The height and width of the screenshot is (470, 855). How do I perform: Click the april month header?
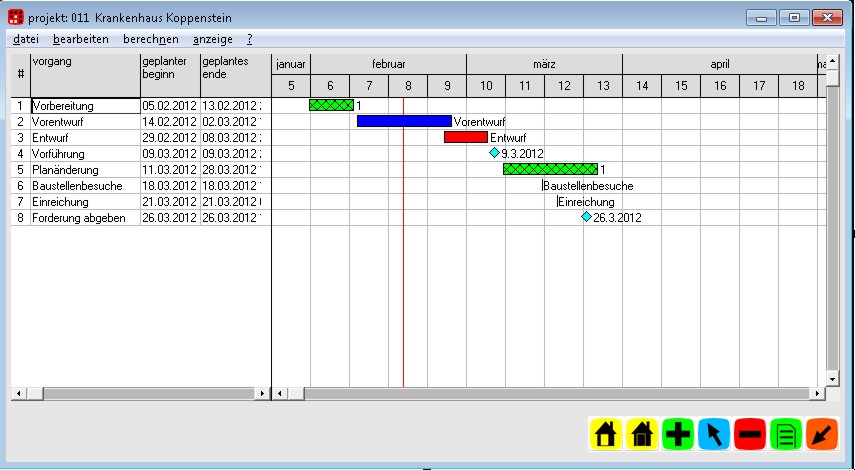coord(720,64)
